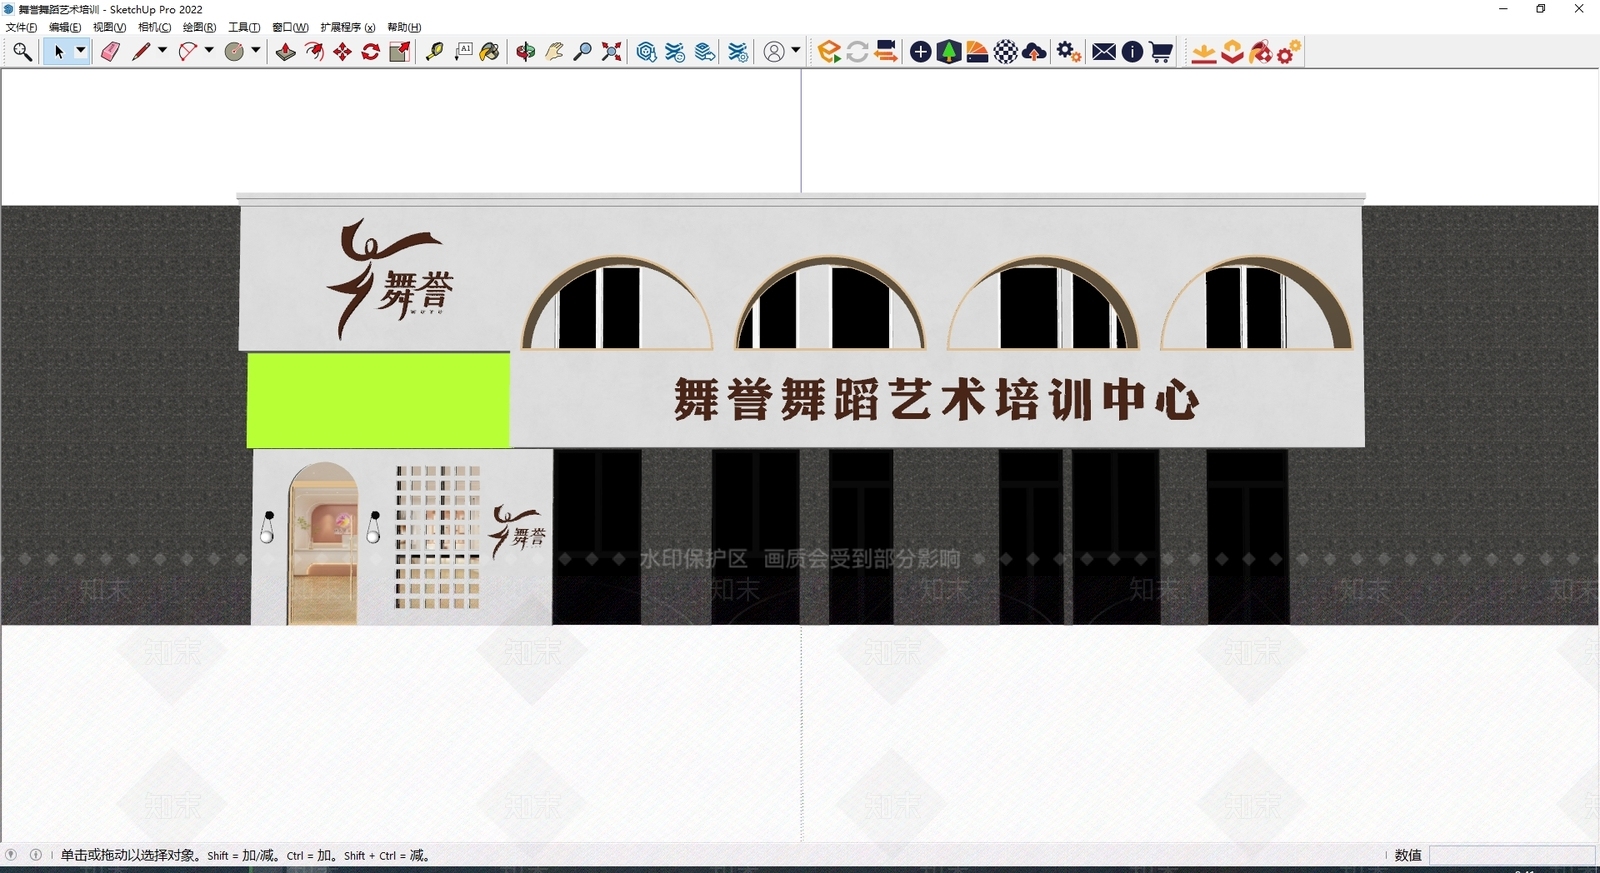Open the 工具(T) menu
1600x873 pixels.
click(244, 27)
